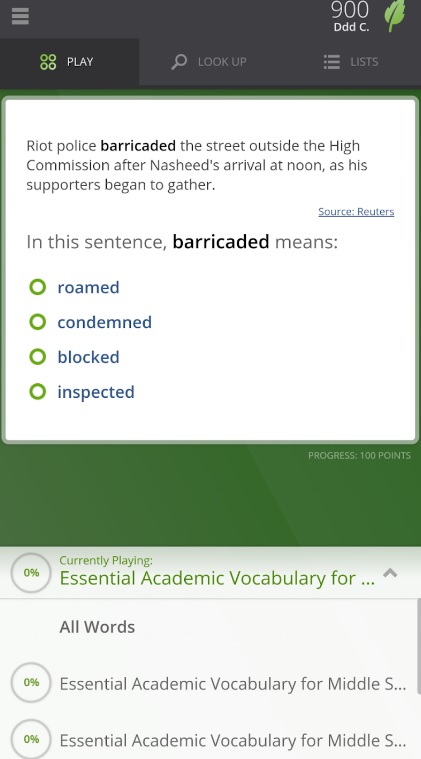
Task: Choose the 'blocked' answer option
Action: [88, 357]
